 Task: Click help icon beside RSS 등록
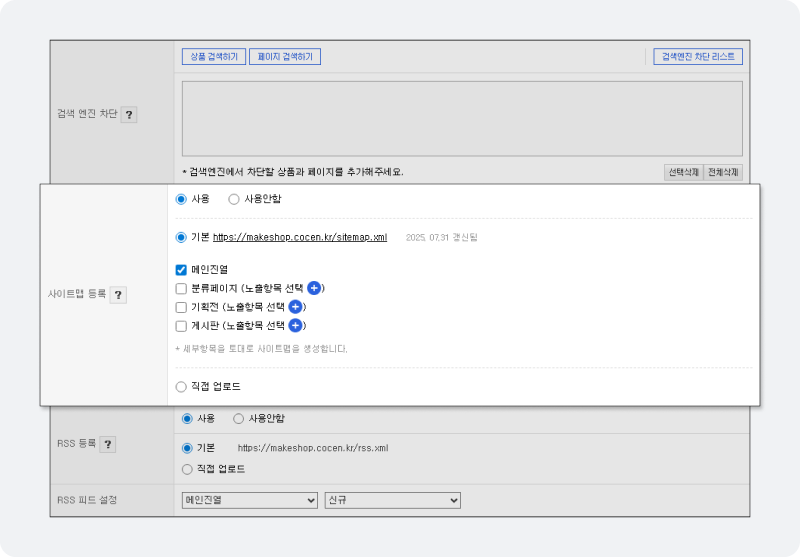point(108,444)
